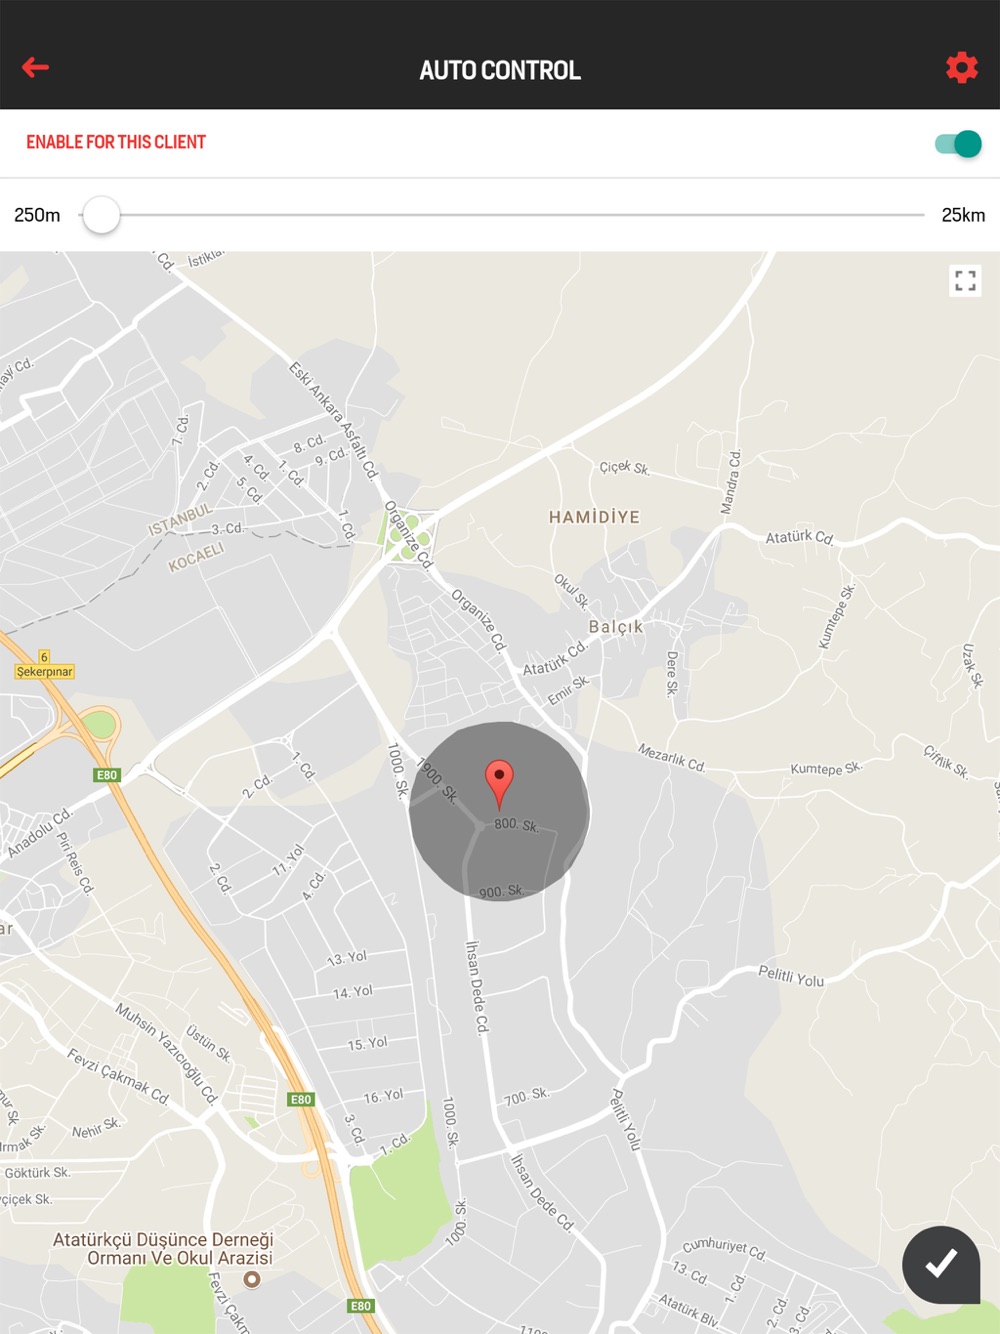Image resolution: width=1000 pixels, height=1334 pixels.
Task: Click the HAMİDİYE district label
Action: [x=594, y=517]
